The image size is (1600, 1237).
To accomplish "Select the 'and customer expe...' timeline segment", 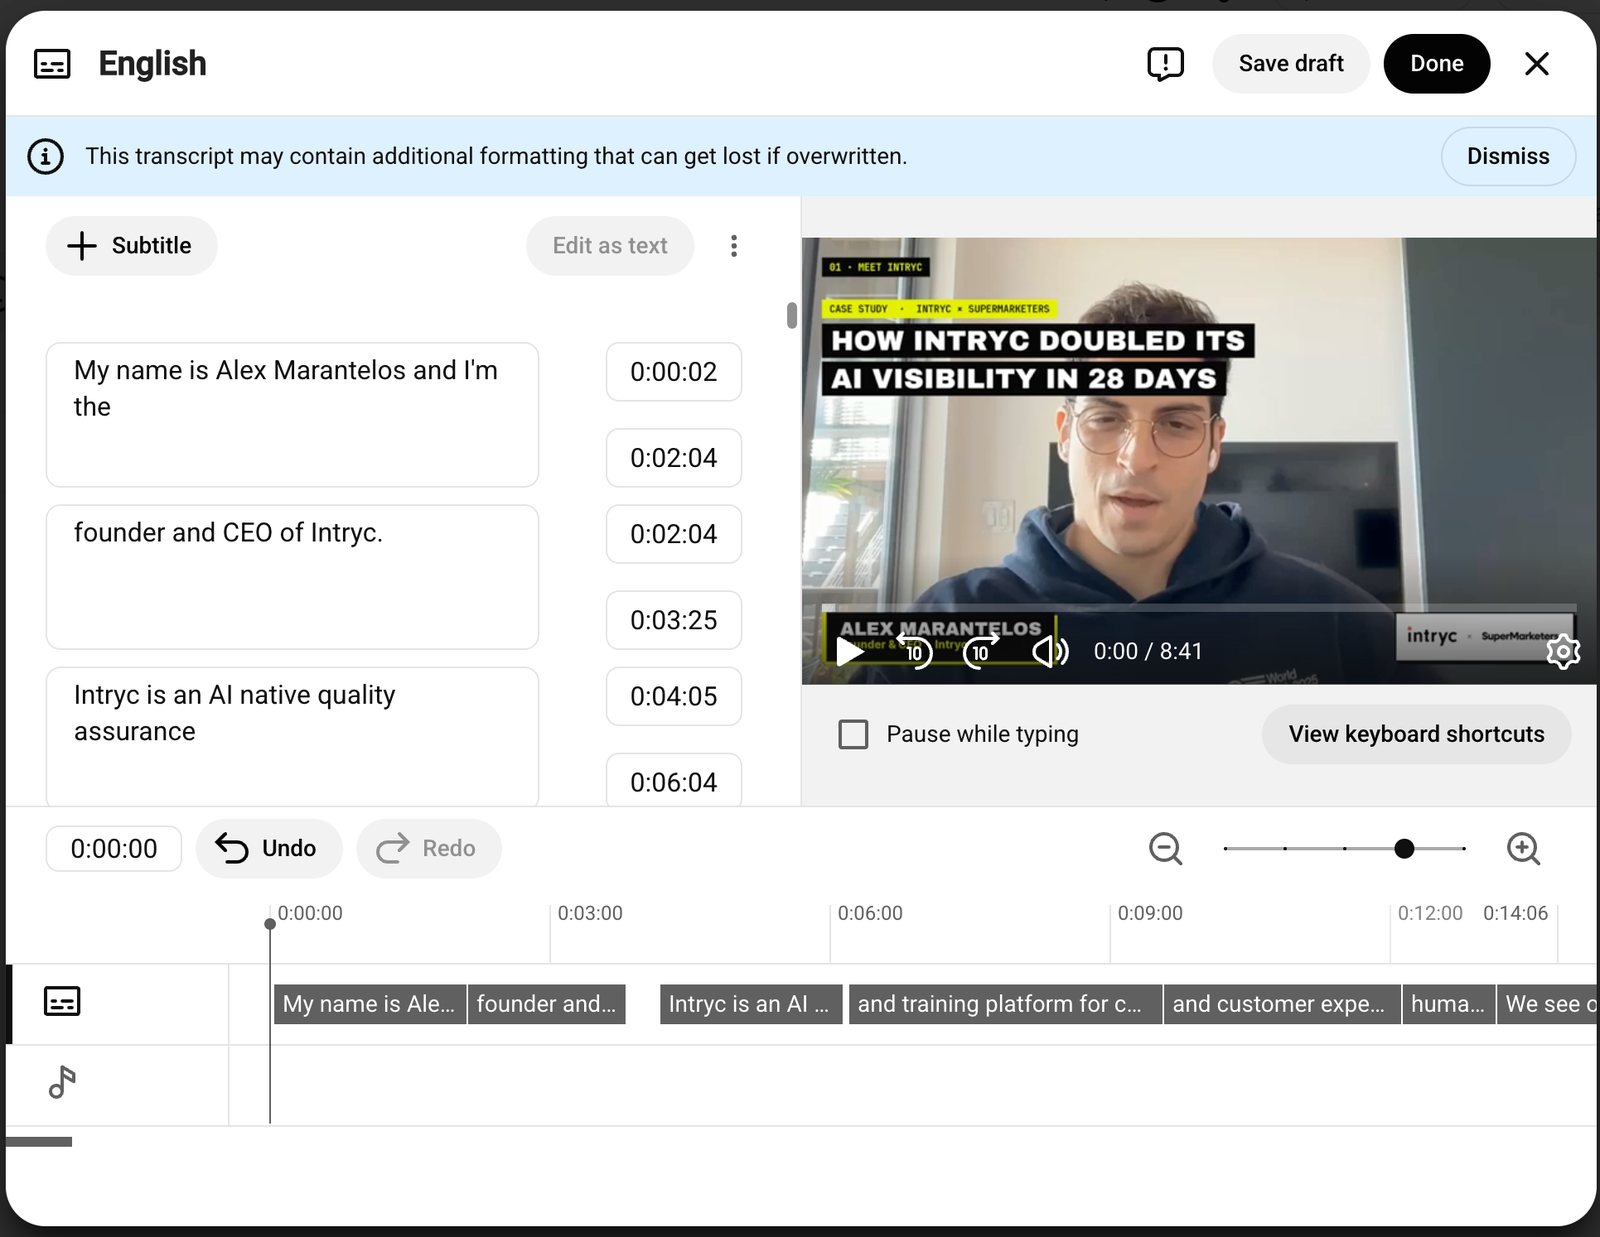I will pos(1281,1004).
